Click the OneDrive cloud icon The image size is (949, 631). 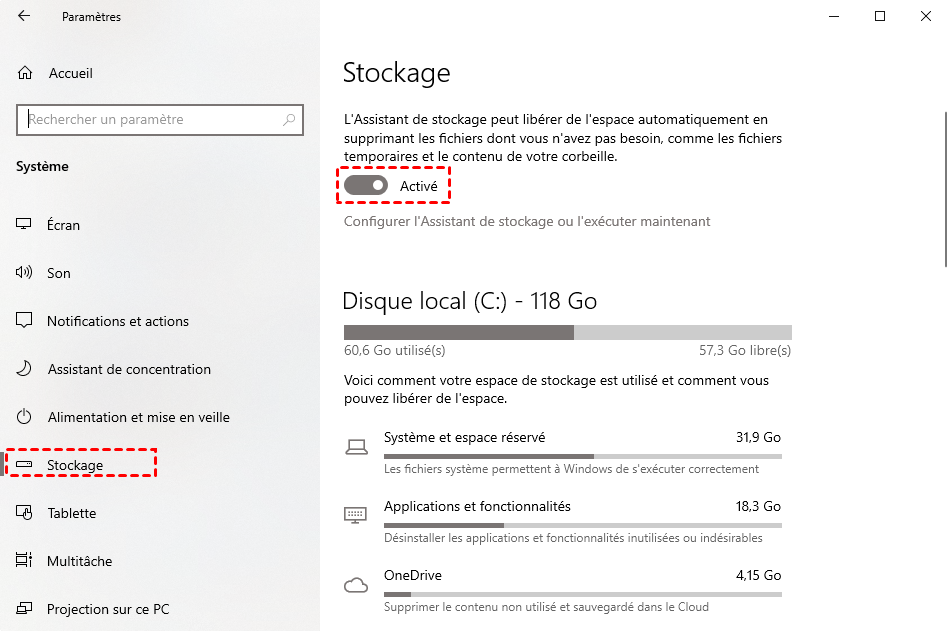355,584
